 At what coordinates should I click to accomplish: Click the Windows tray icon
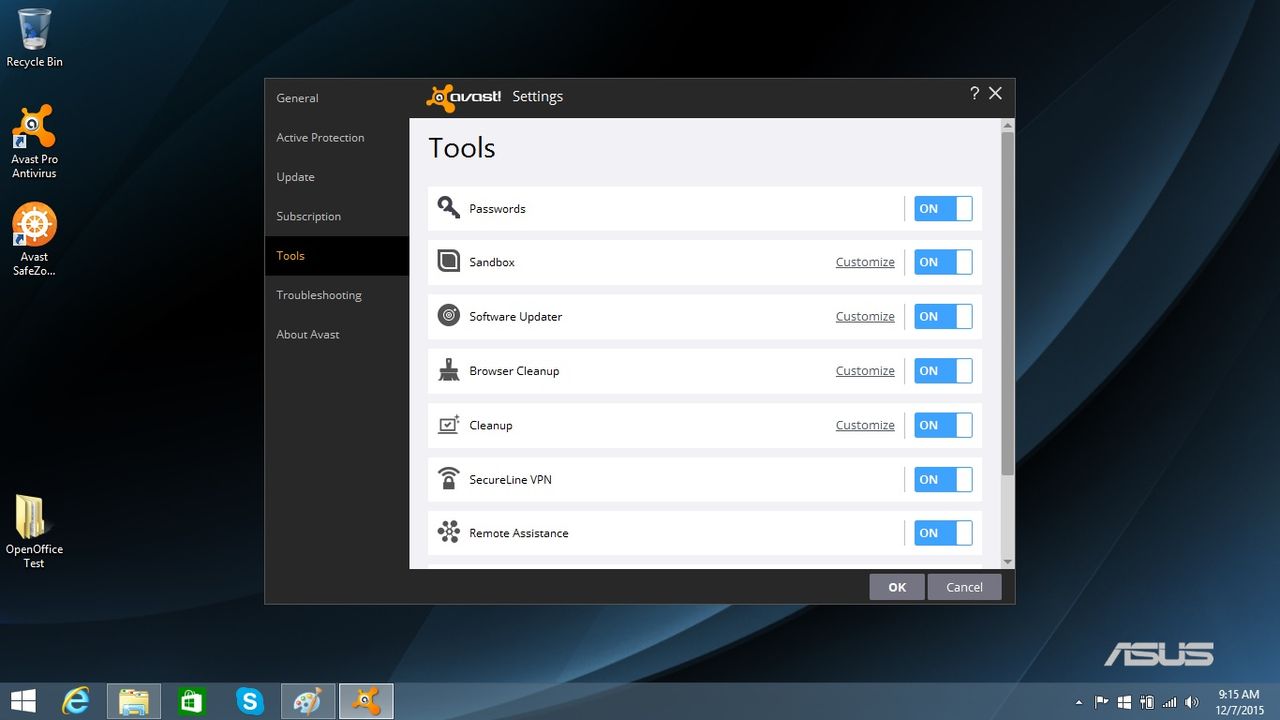(x=1124, y=702)
